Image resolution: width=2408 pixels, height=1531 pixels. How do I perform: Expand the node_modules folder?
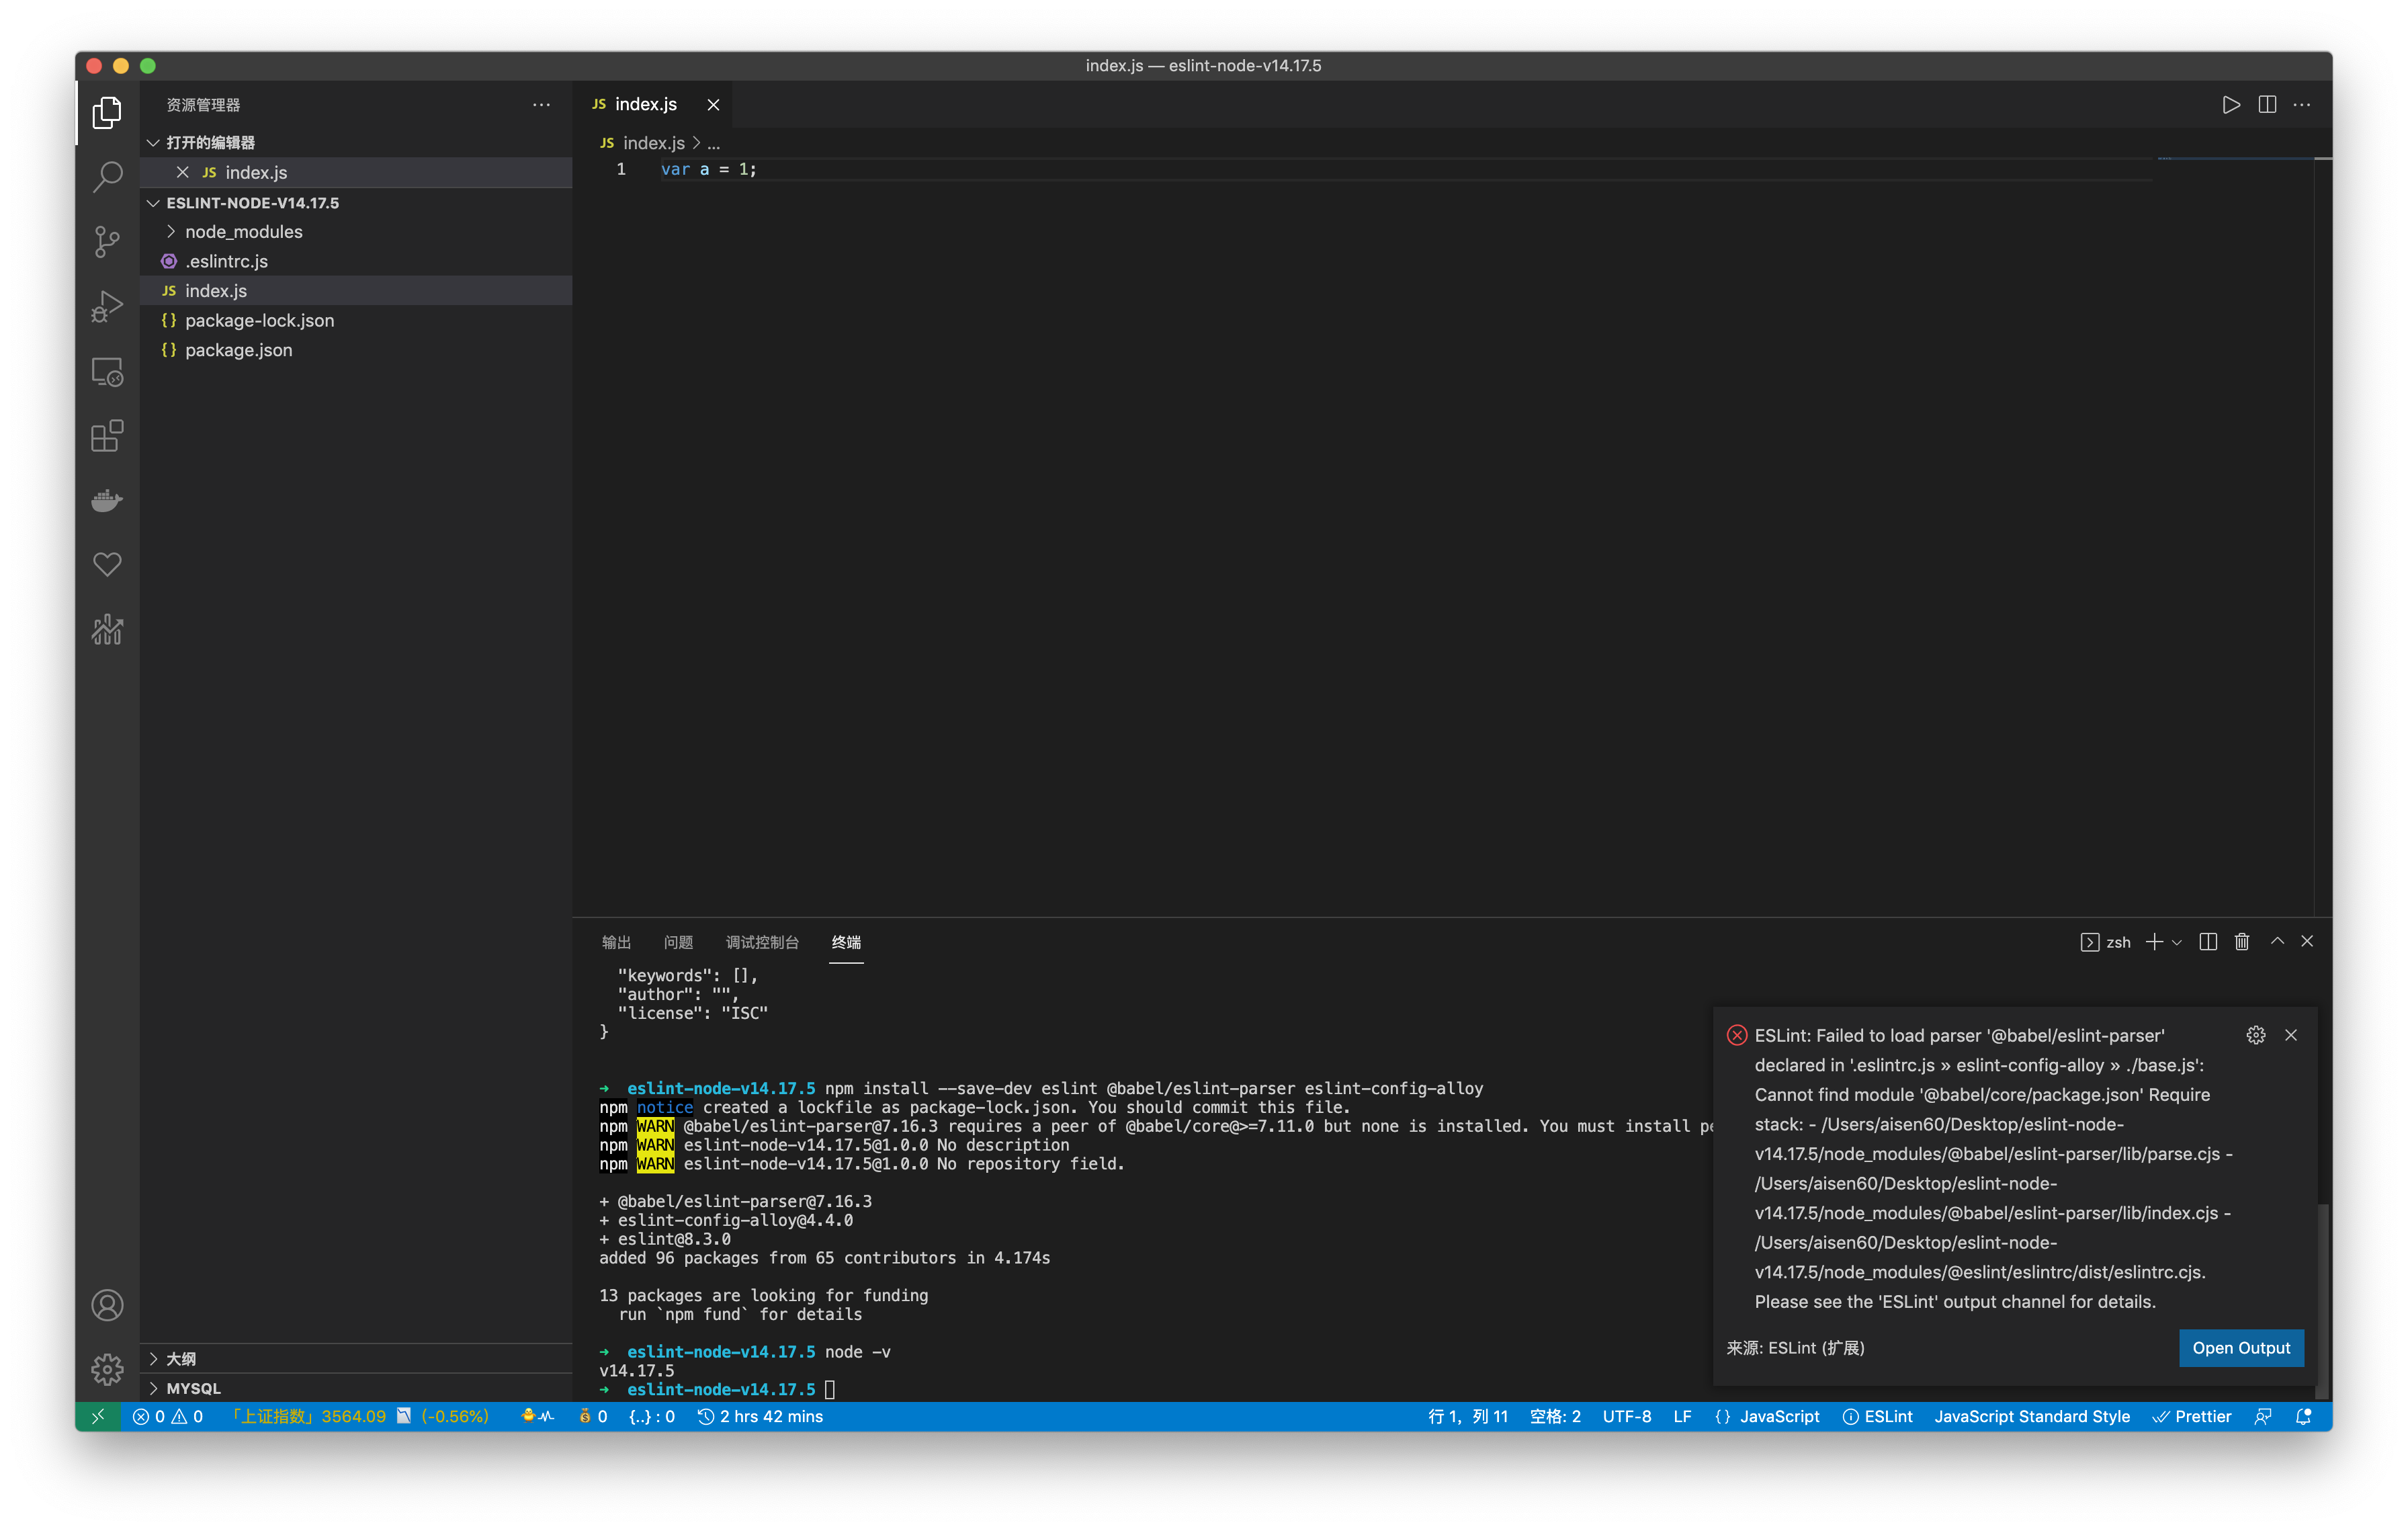pos(243,232)
